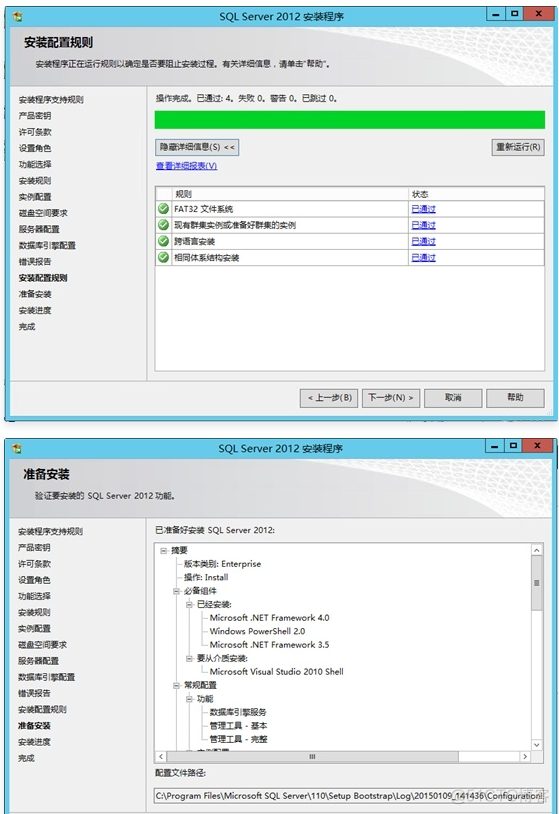Viewport: 559px width, 814px height.
Task: Minimize the 安装配置规则 window
Action: click(x=496, y=14)
